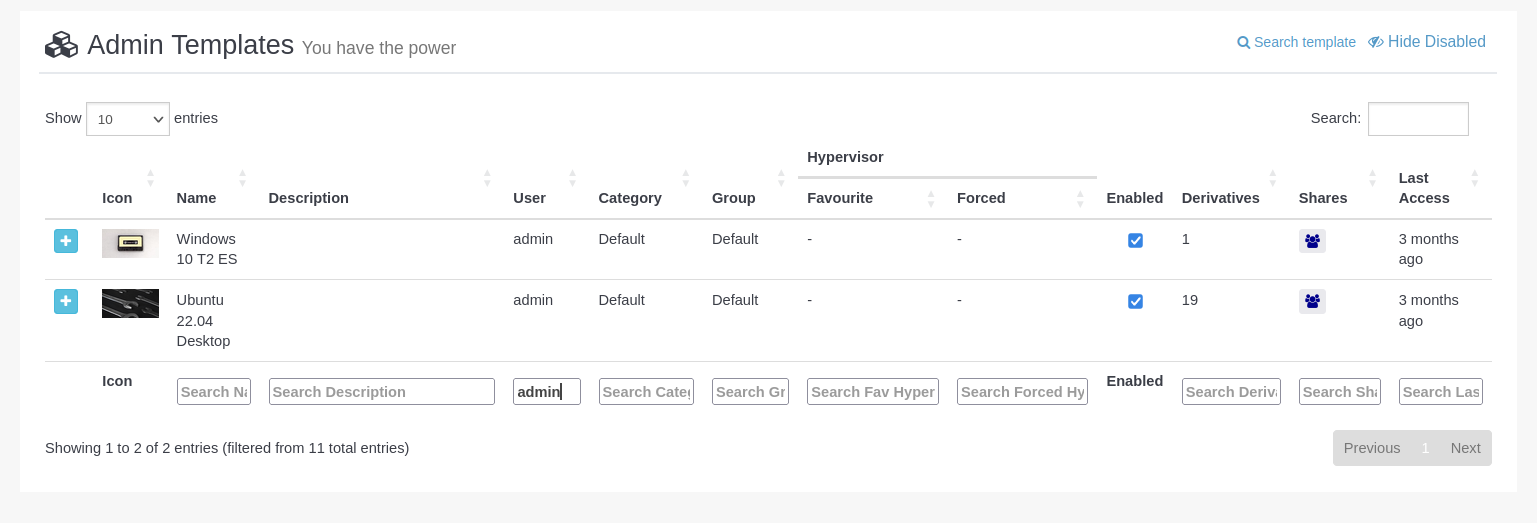The height and width of the screenshot is (523, 1537).
Task: Sort by Last Access column
Action: 1424,188
